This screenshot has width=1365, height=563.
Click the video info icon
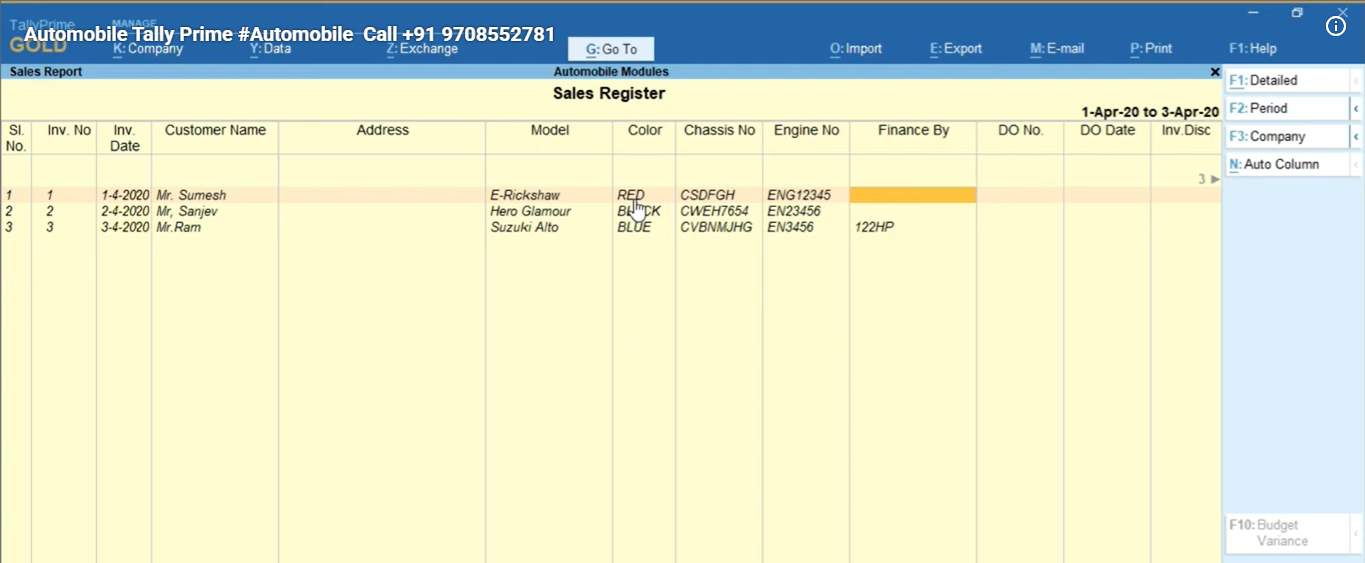[x=1336, y=27]
